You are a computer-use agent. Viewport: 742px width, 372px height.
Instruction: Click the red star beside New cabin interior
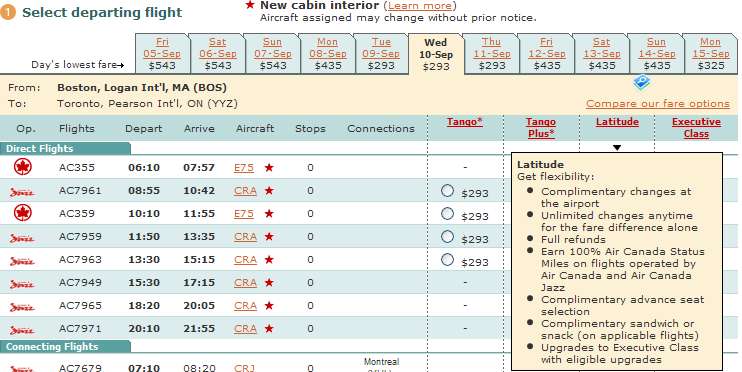(250, 6)
